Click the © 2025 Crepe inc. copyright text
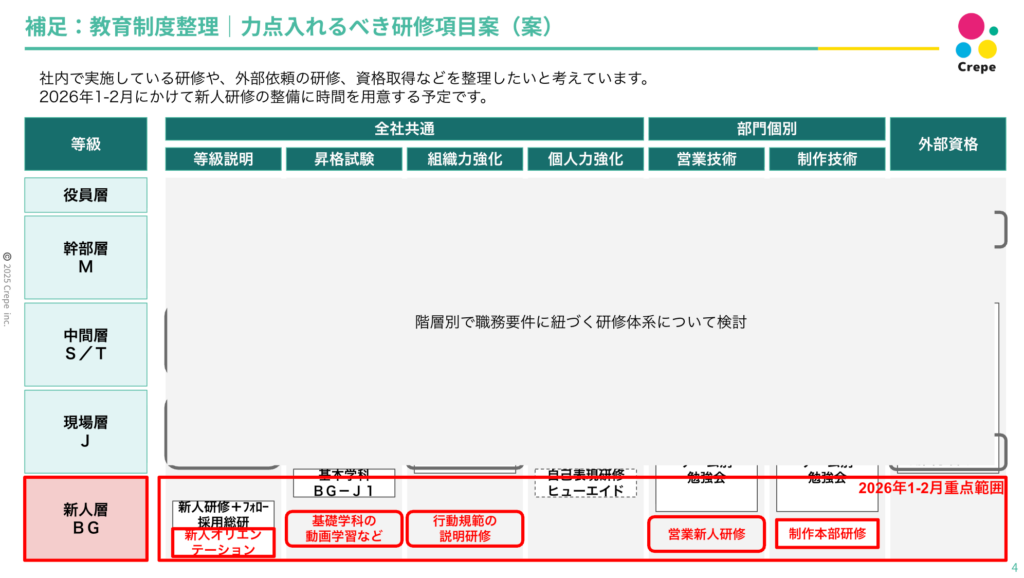The height and width of the screenshot is (578, 1024). [x=7, y=289]
